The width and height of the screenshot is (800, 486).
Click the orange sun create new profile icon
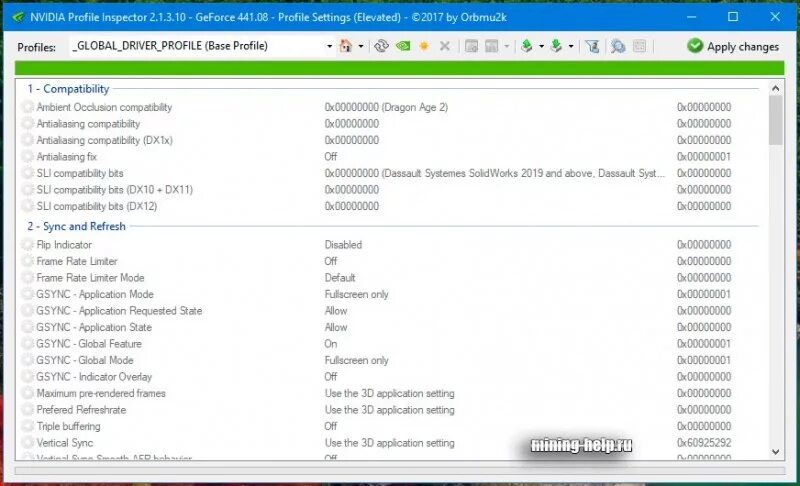point(424,46)
